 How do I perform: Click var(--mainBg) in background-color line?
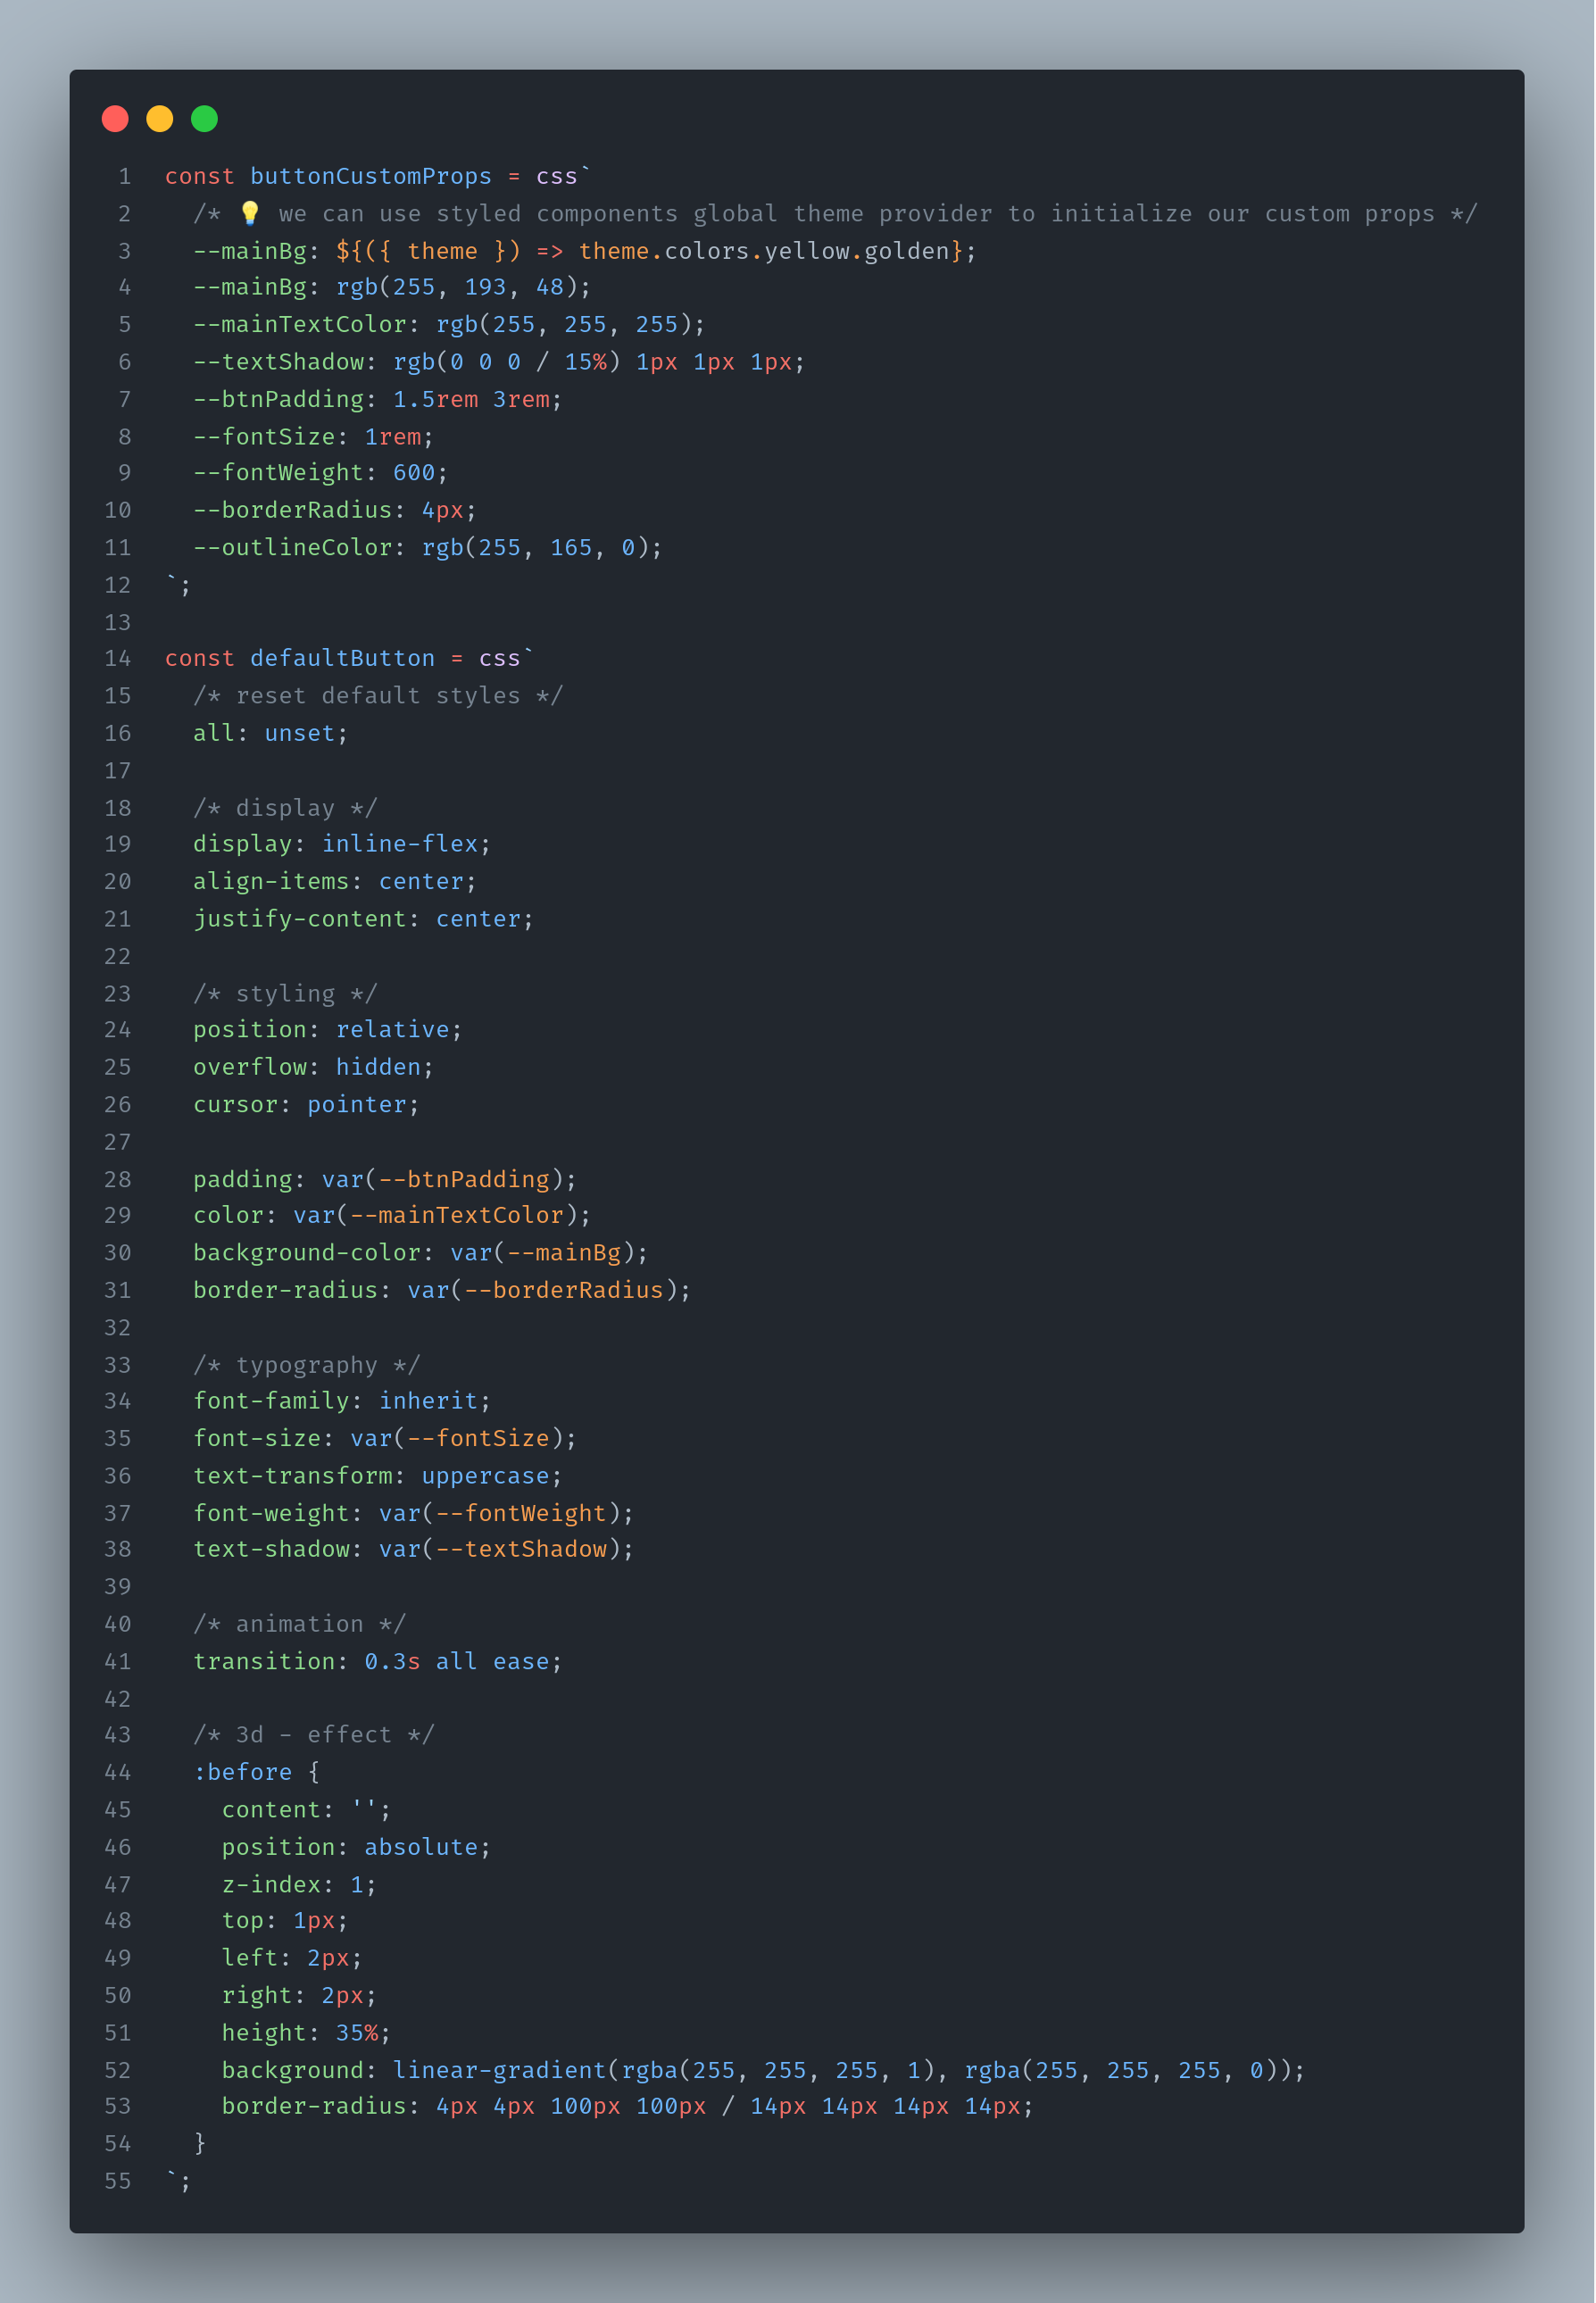pyautogui.click(x=542, y=1252)
